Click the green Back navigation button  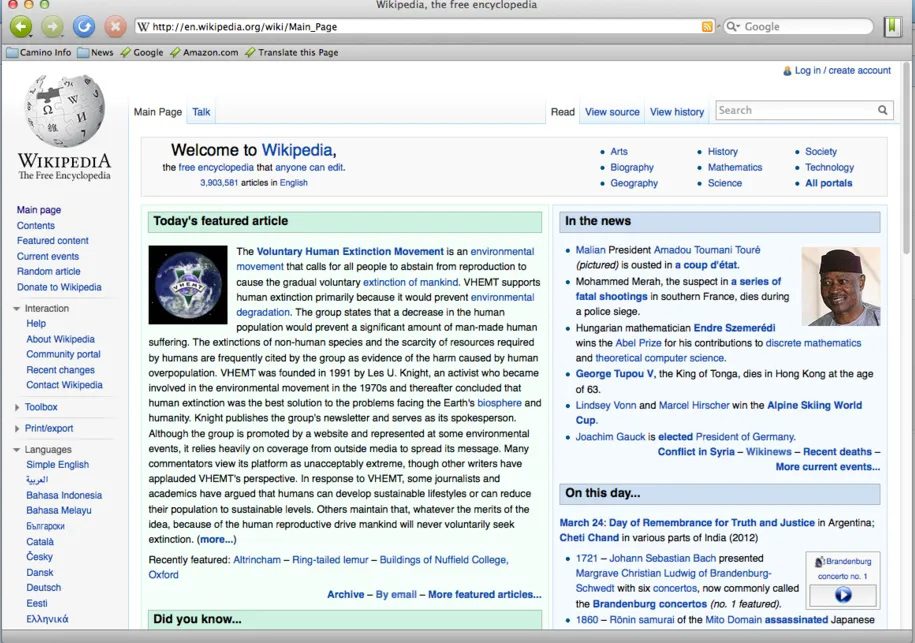click(21, 26)
